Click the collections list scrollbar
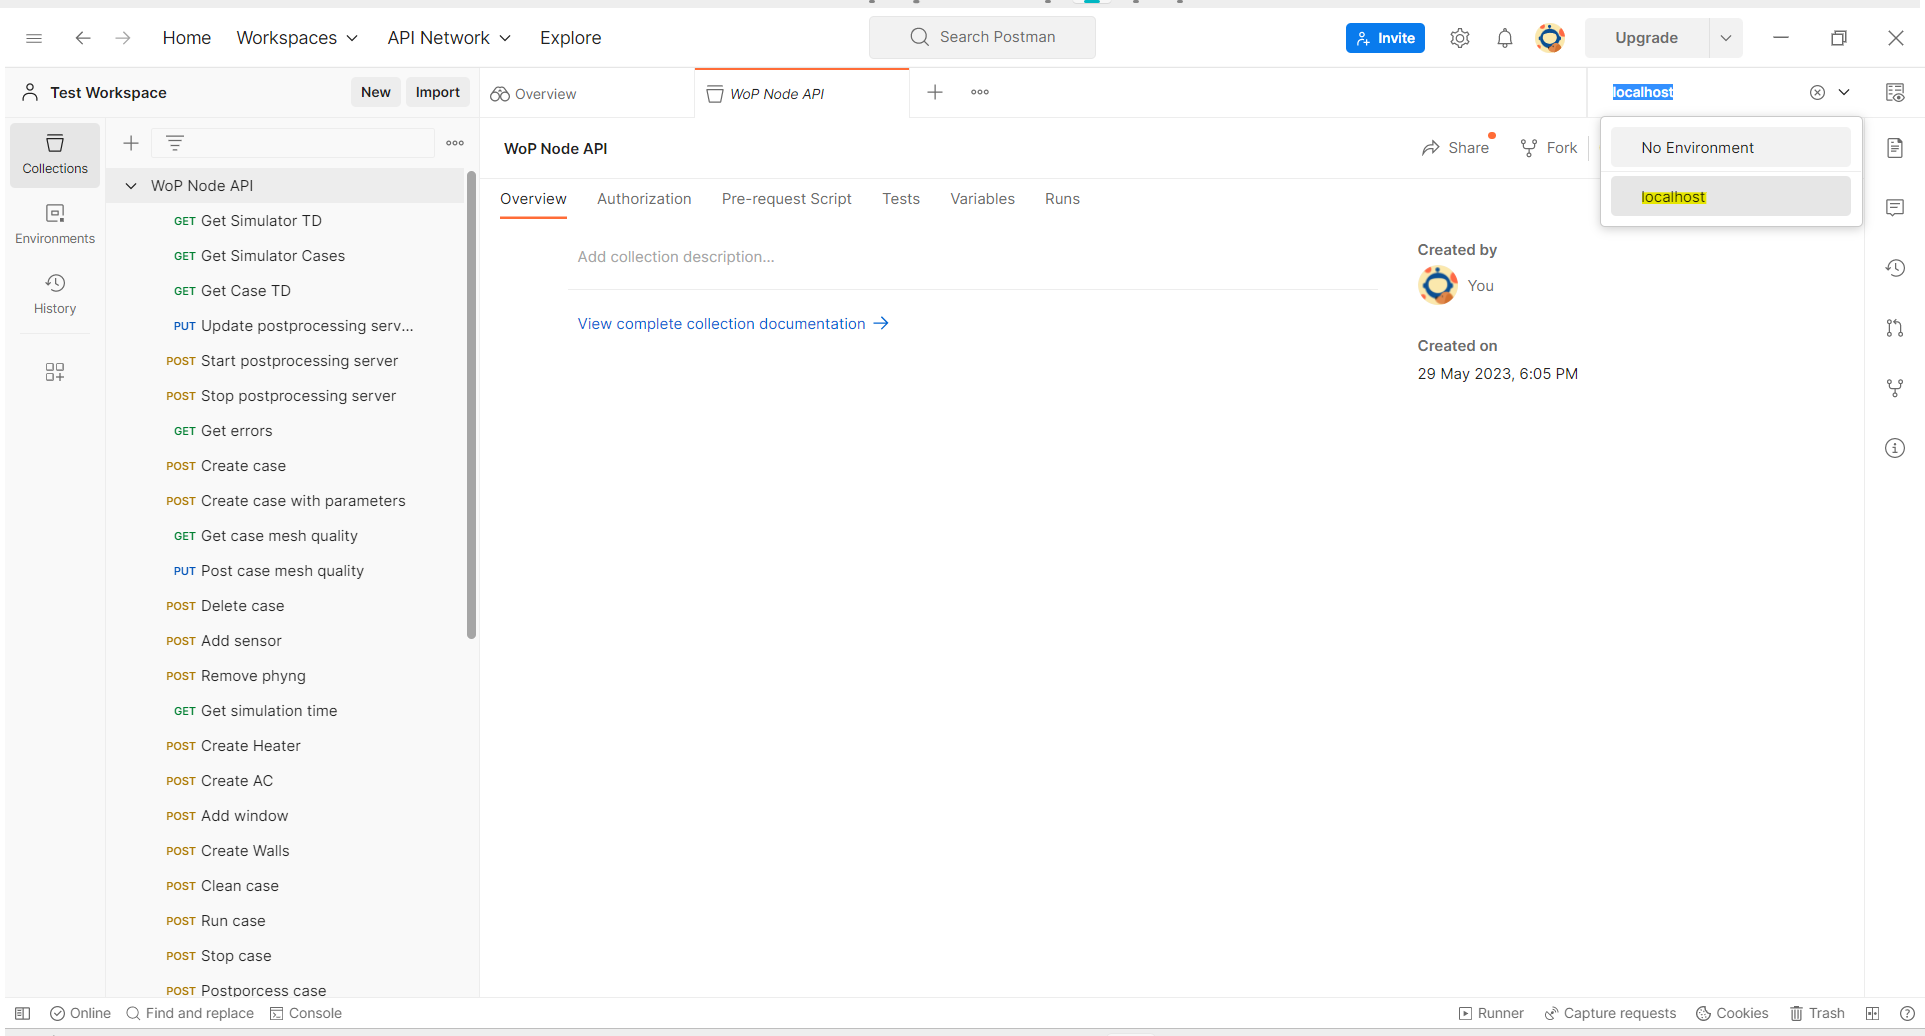 click(x=471, y=405)
